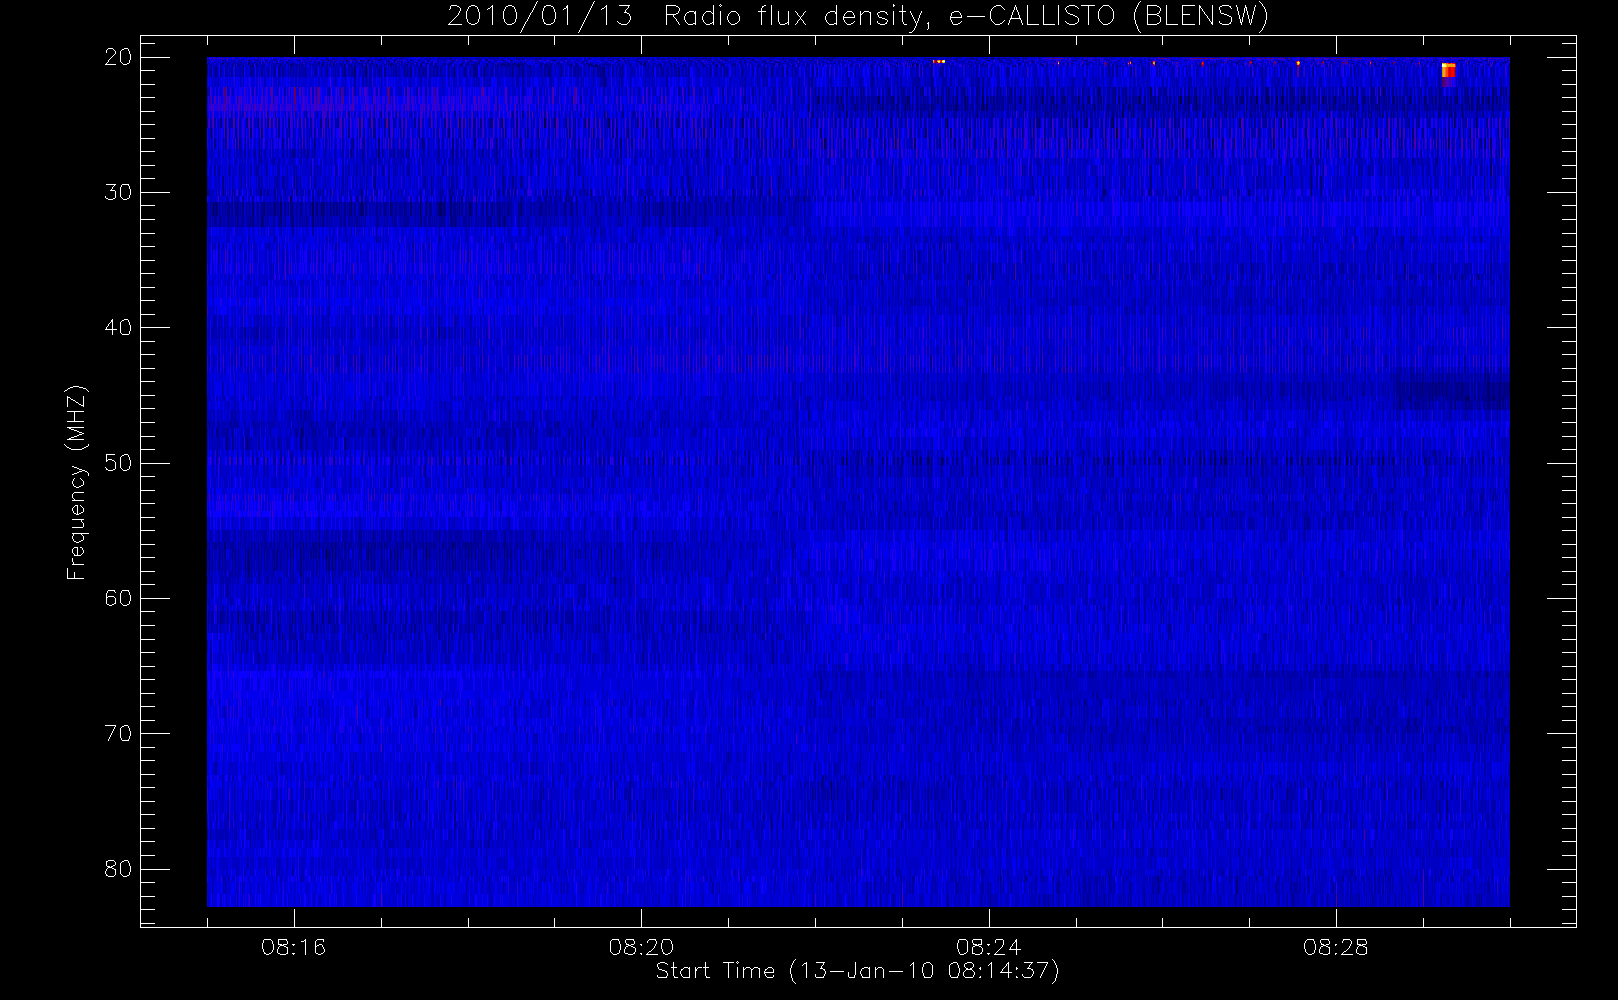The width and height of the screenshot is (1618, 1000).
Task: Click the 20 frequency tick label
Action: tap(118, 57)
